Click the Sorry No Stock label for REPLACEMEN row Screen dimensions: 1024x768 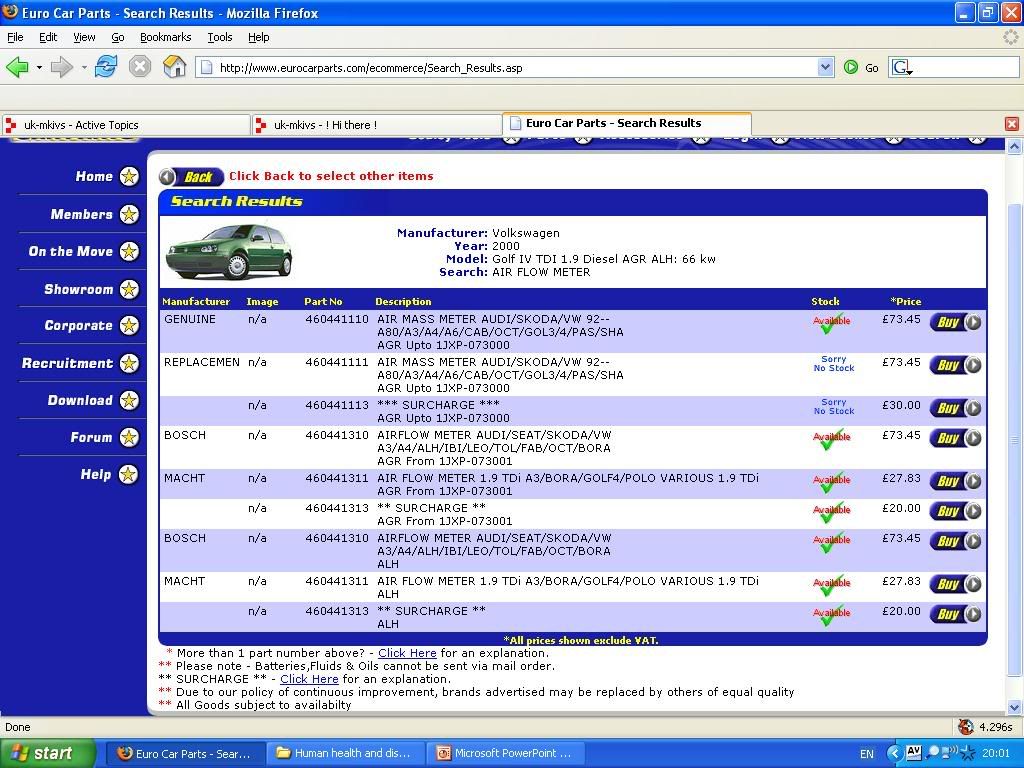834,364
